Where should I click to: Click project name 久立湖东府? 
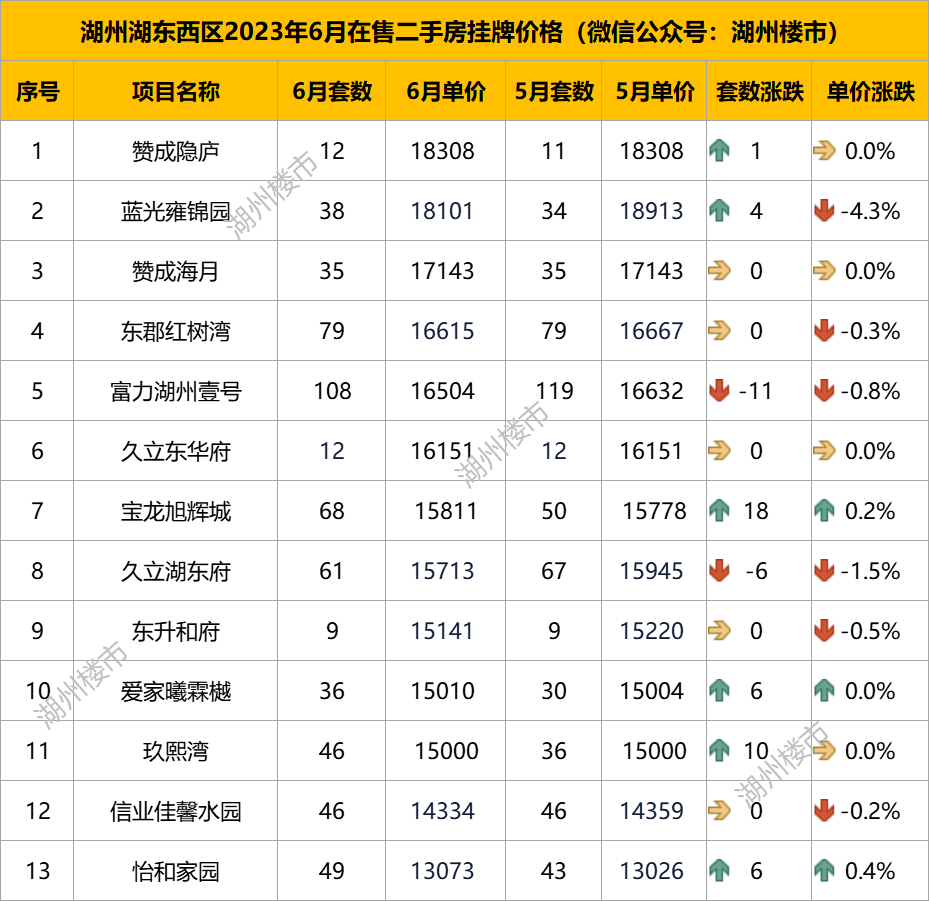175,572
